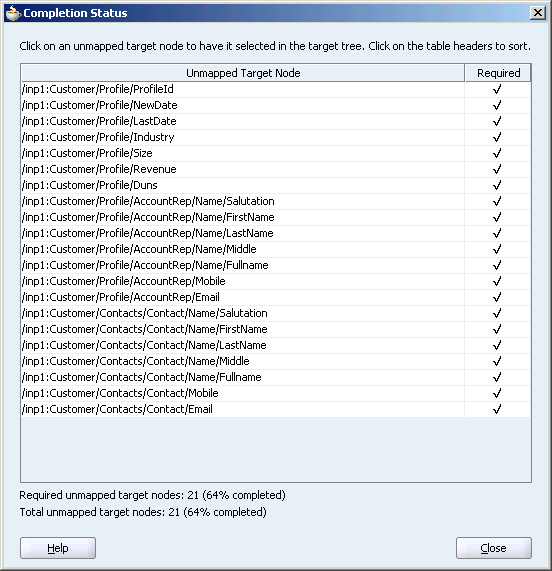Viewport: 552px width, 571px height.
Task: Click Required checkmark for Contacts/Contact/Email
Action: coord(497,410)
